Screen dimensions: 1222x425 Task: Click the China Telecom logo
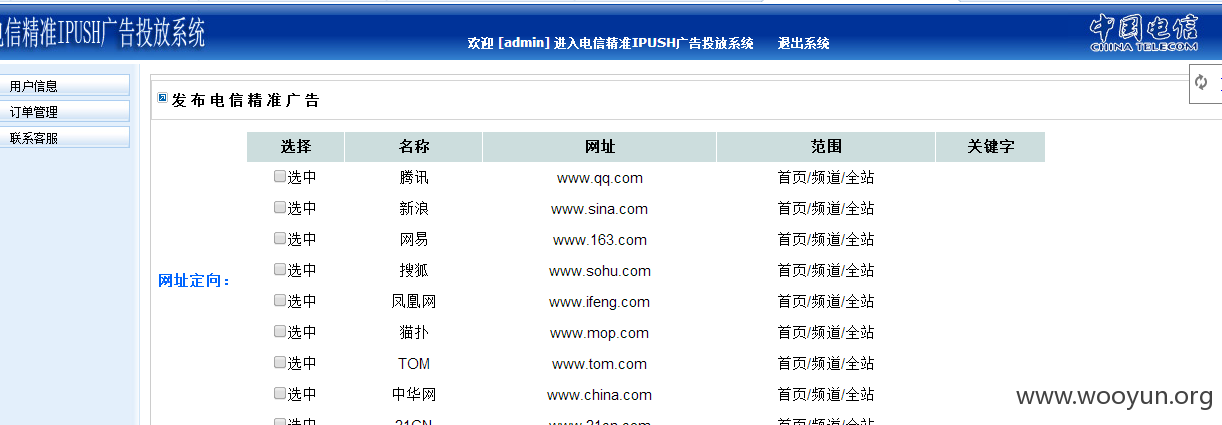pyautogui.click(x=1144, y=34)
